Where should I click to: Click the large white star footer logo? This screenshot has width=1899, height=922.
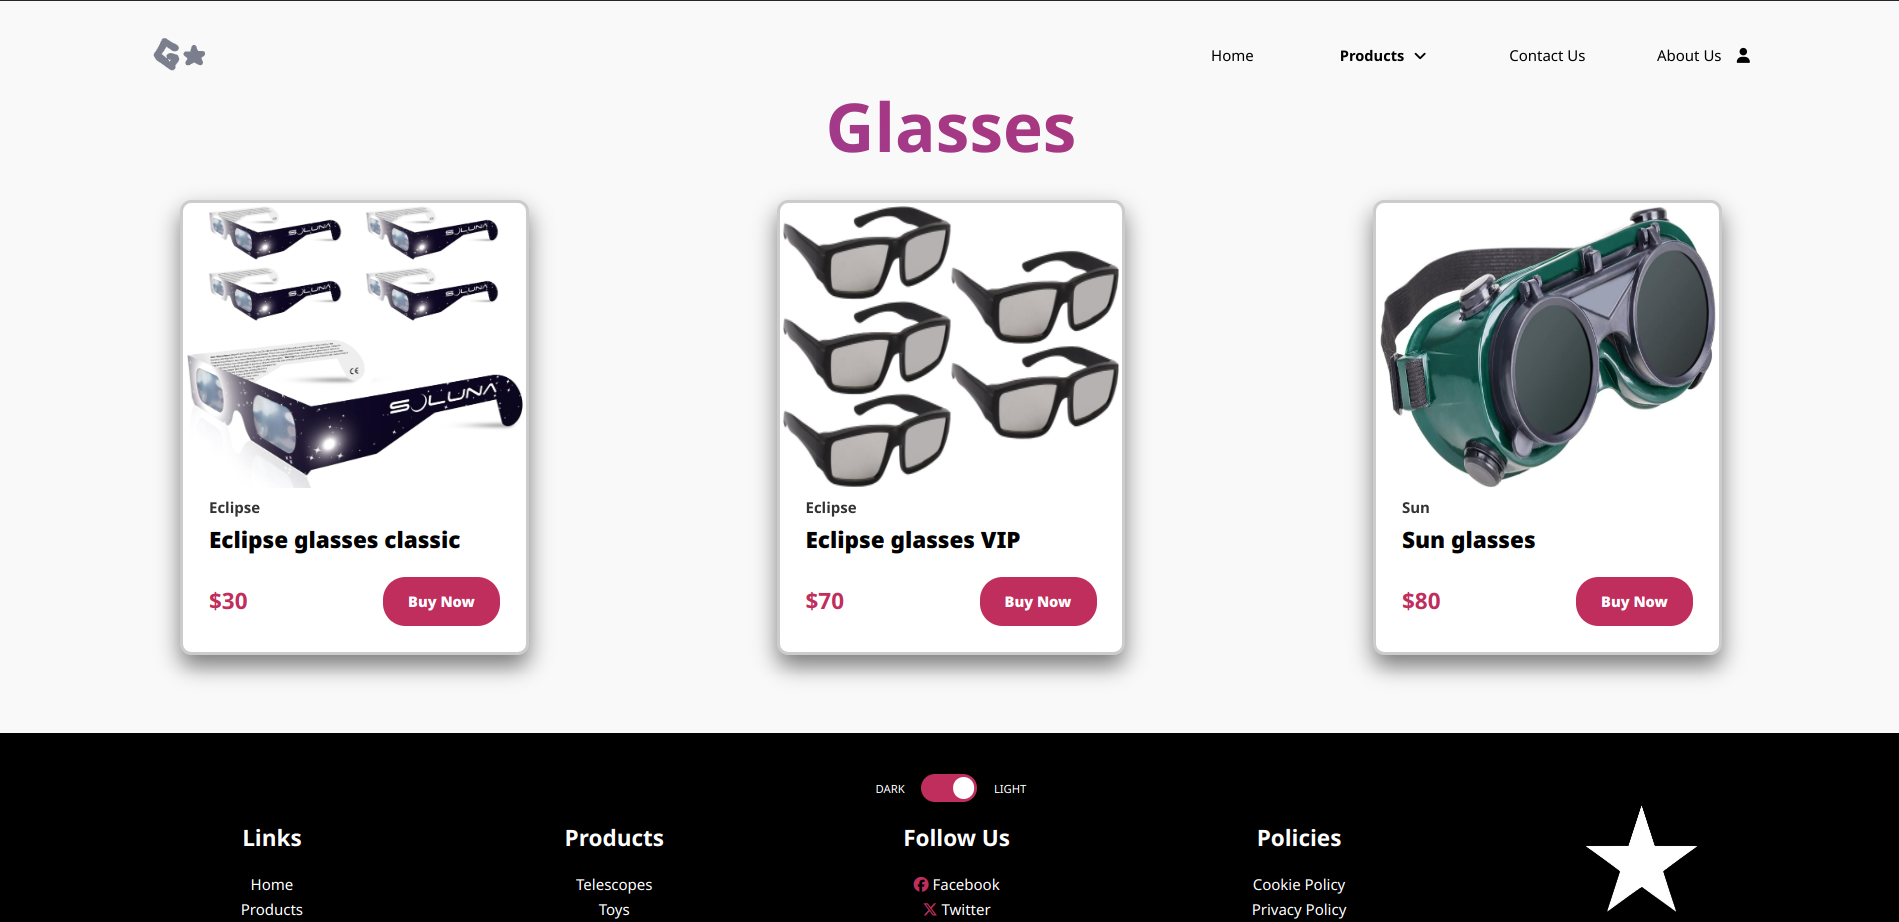click(x=1641, y=860)
